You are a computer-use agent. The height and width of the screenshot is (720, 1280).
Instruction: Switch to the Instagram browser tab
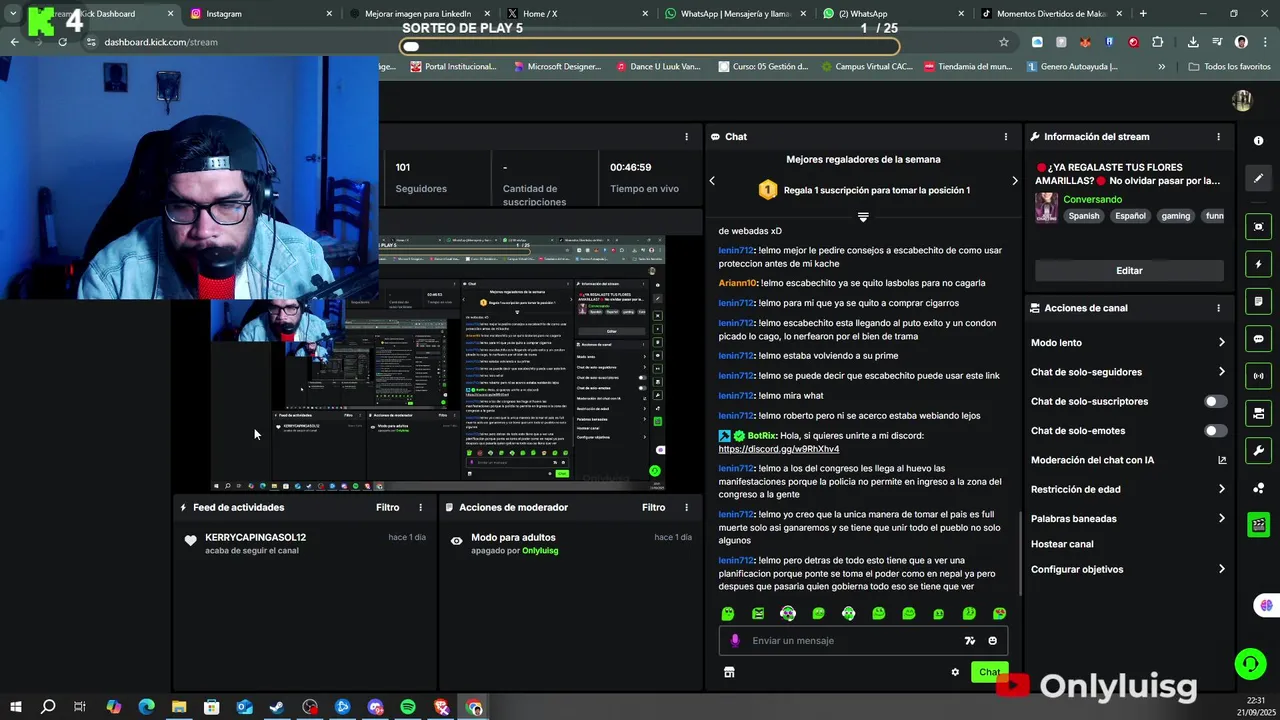pos(260,14)
